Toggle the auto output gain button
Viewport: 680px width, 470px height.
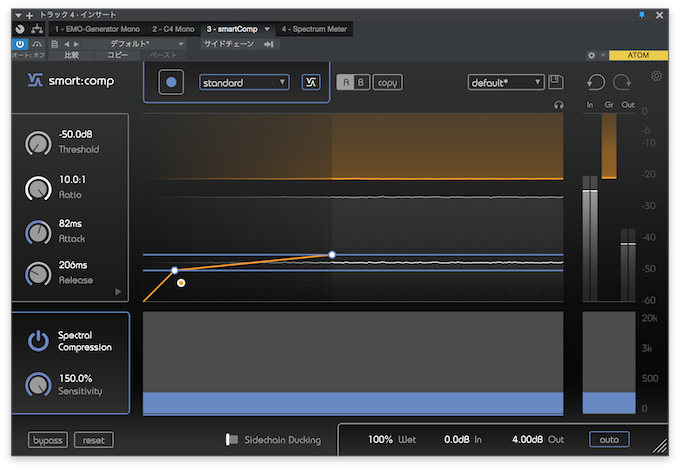609,440
